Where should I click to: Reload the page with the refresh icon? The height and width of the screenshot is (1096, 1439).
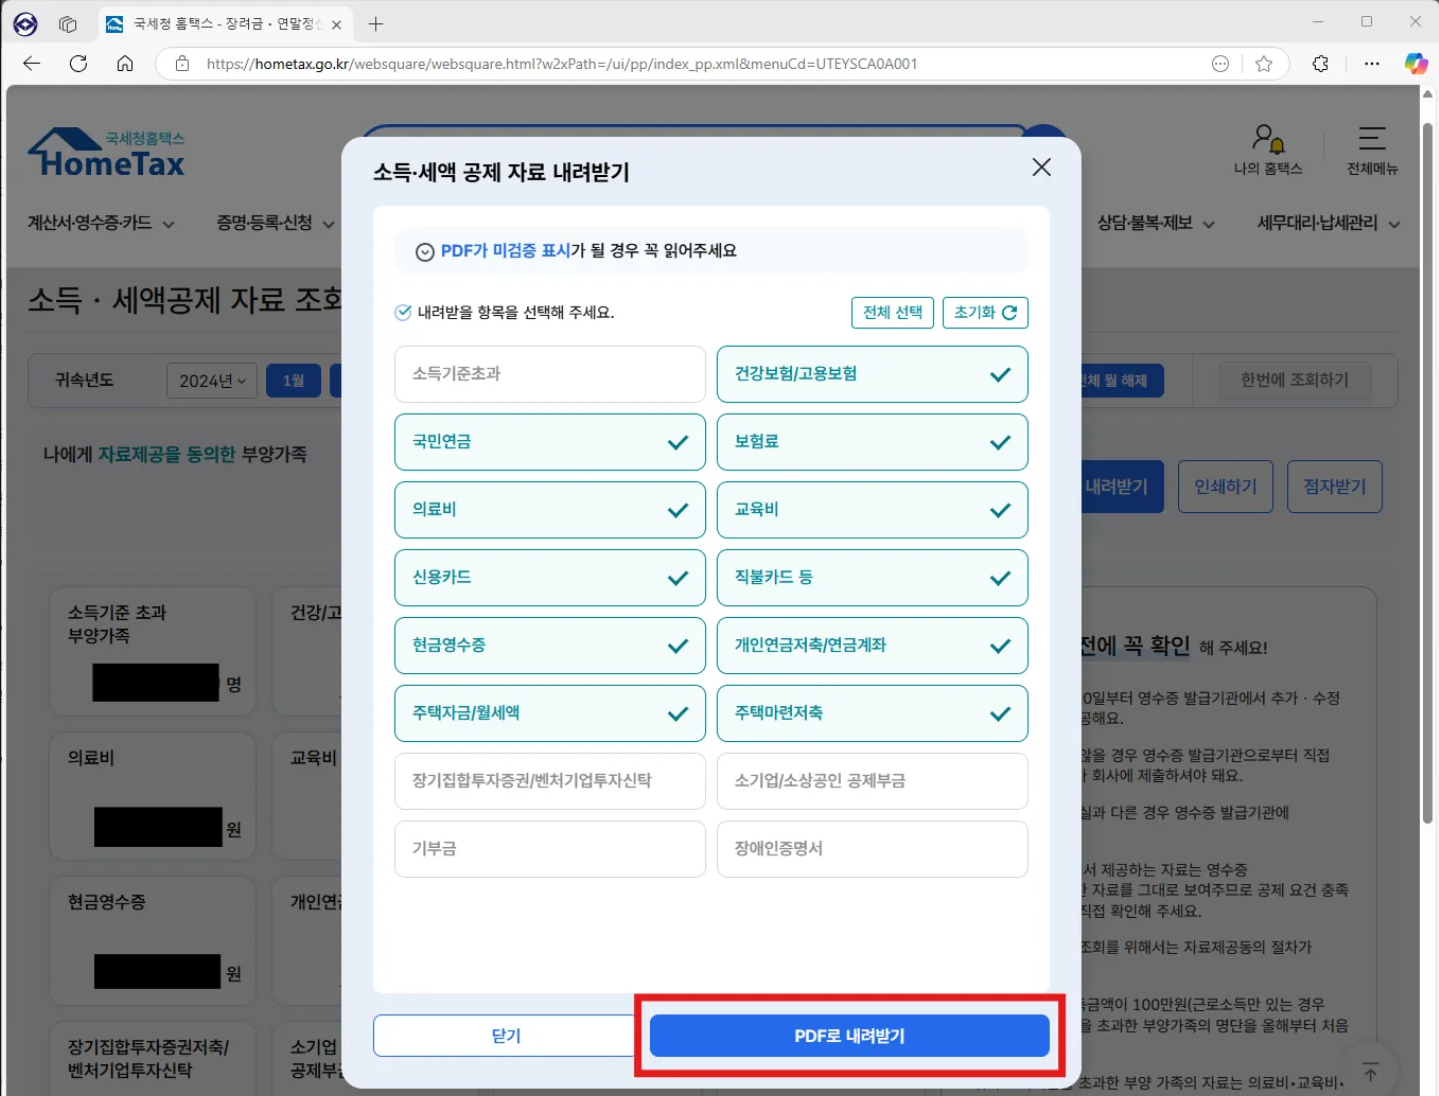click(78, 64)
